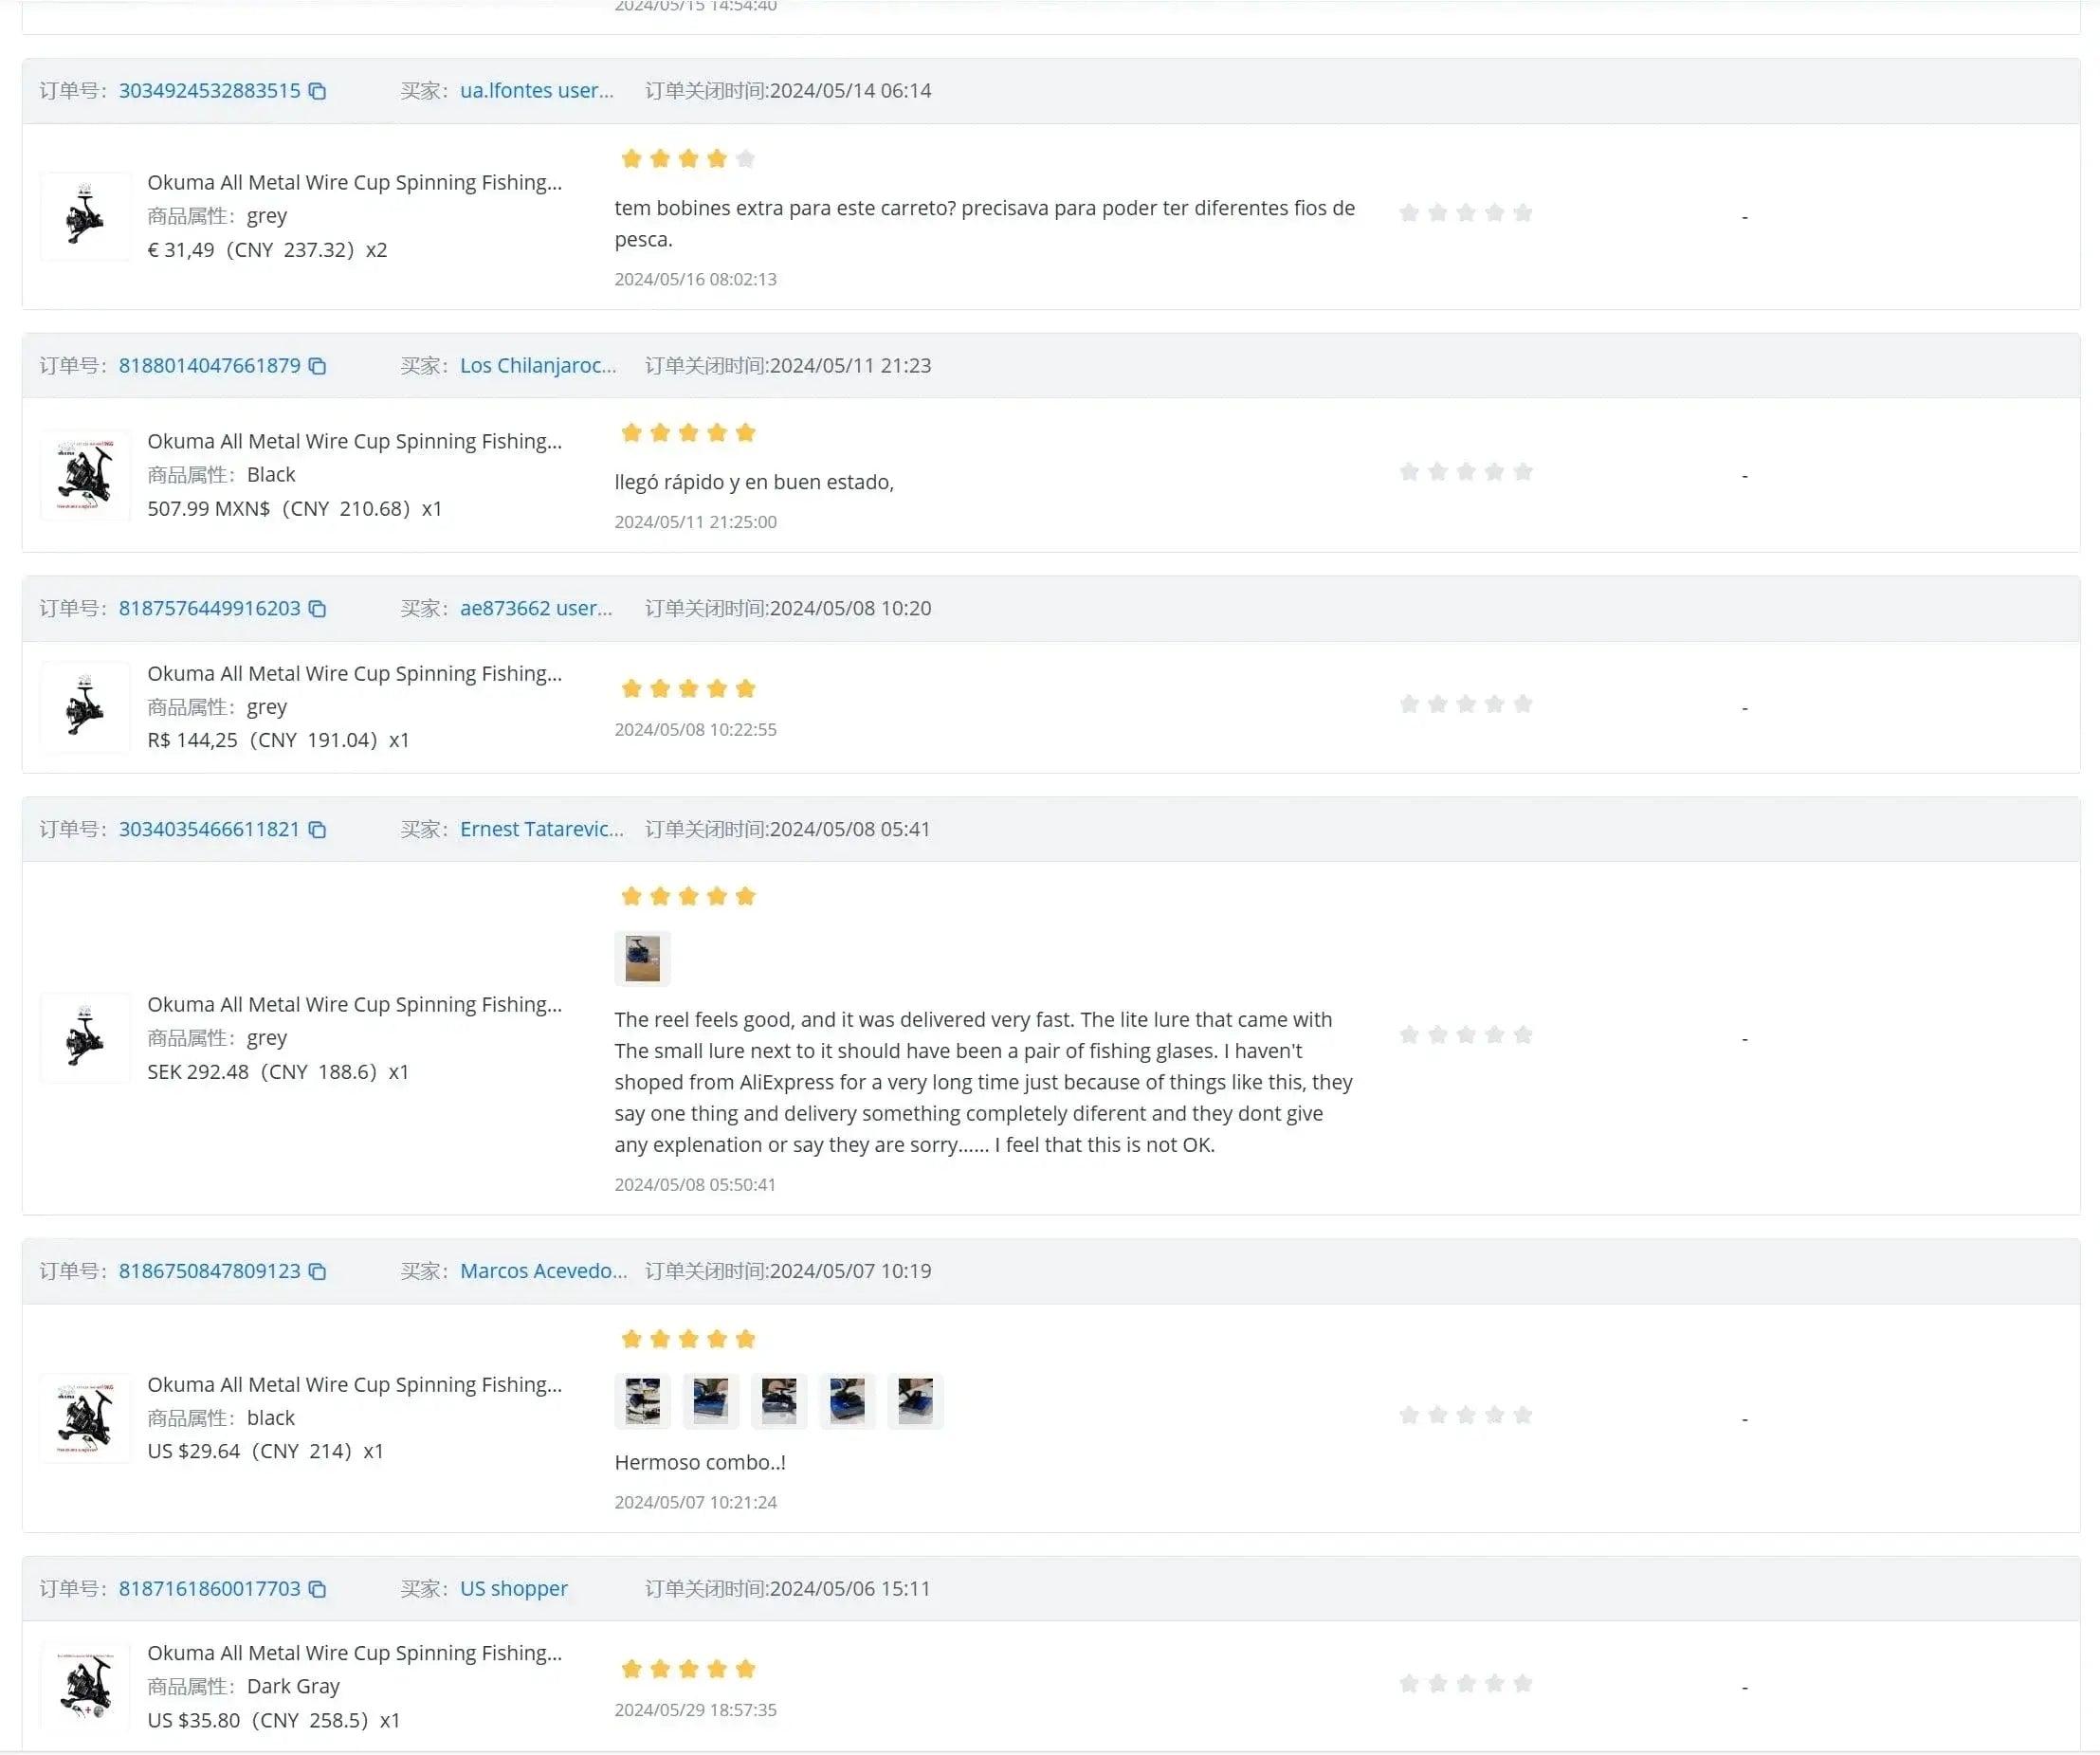
Task: Copy order number 8186750847809123
Action: coord(317,1272)
